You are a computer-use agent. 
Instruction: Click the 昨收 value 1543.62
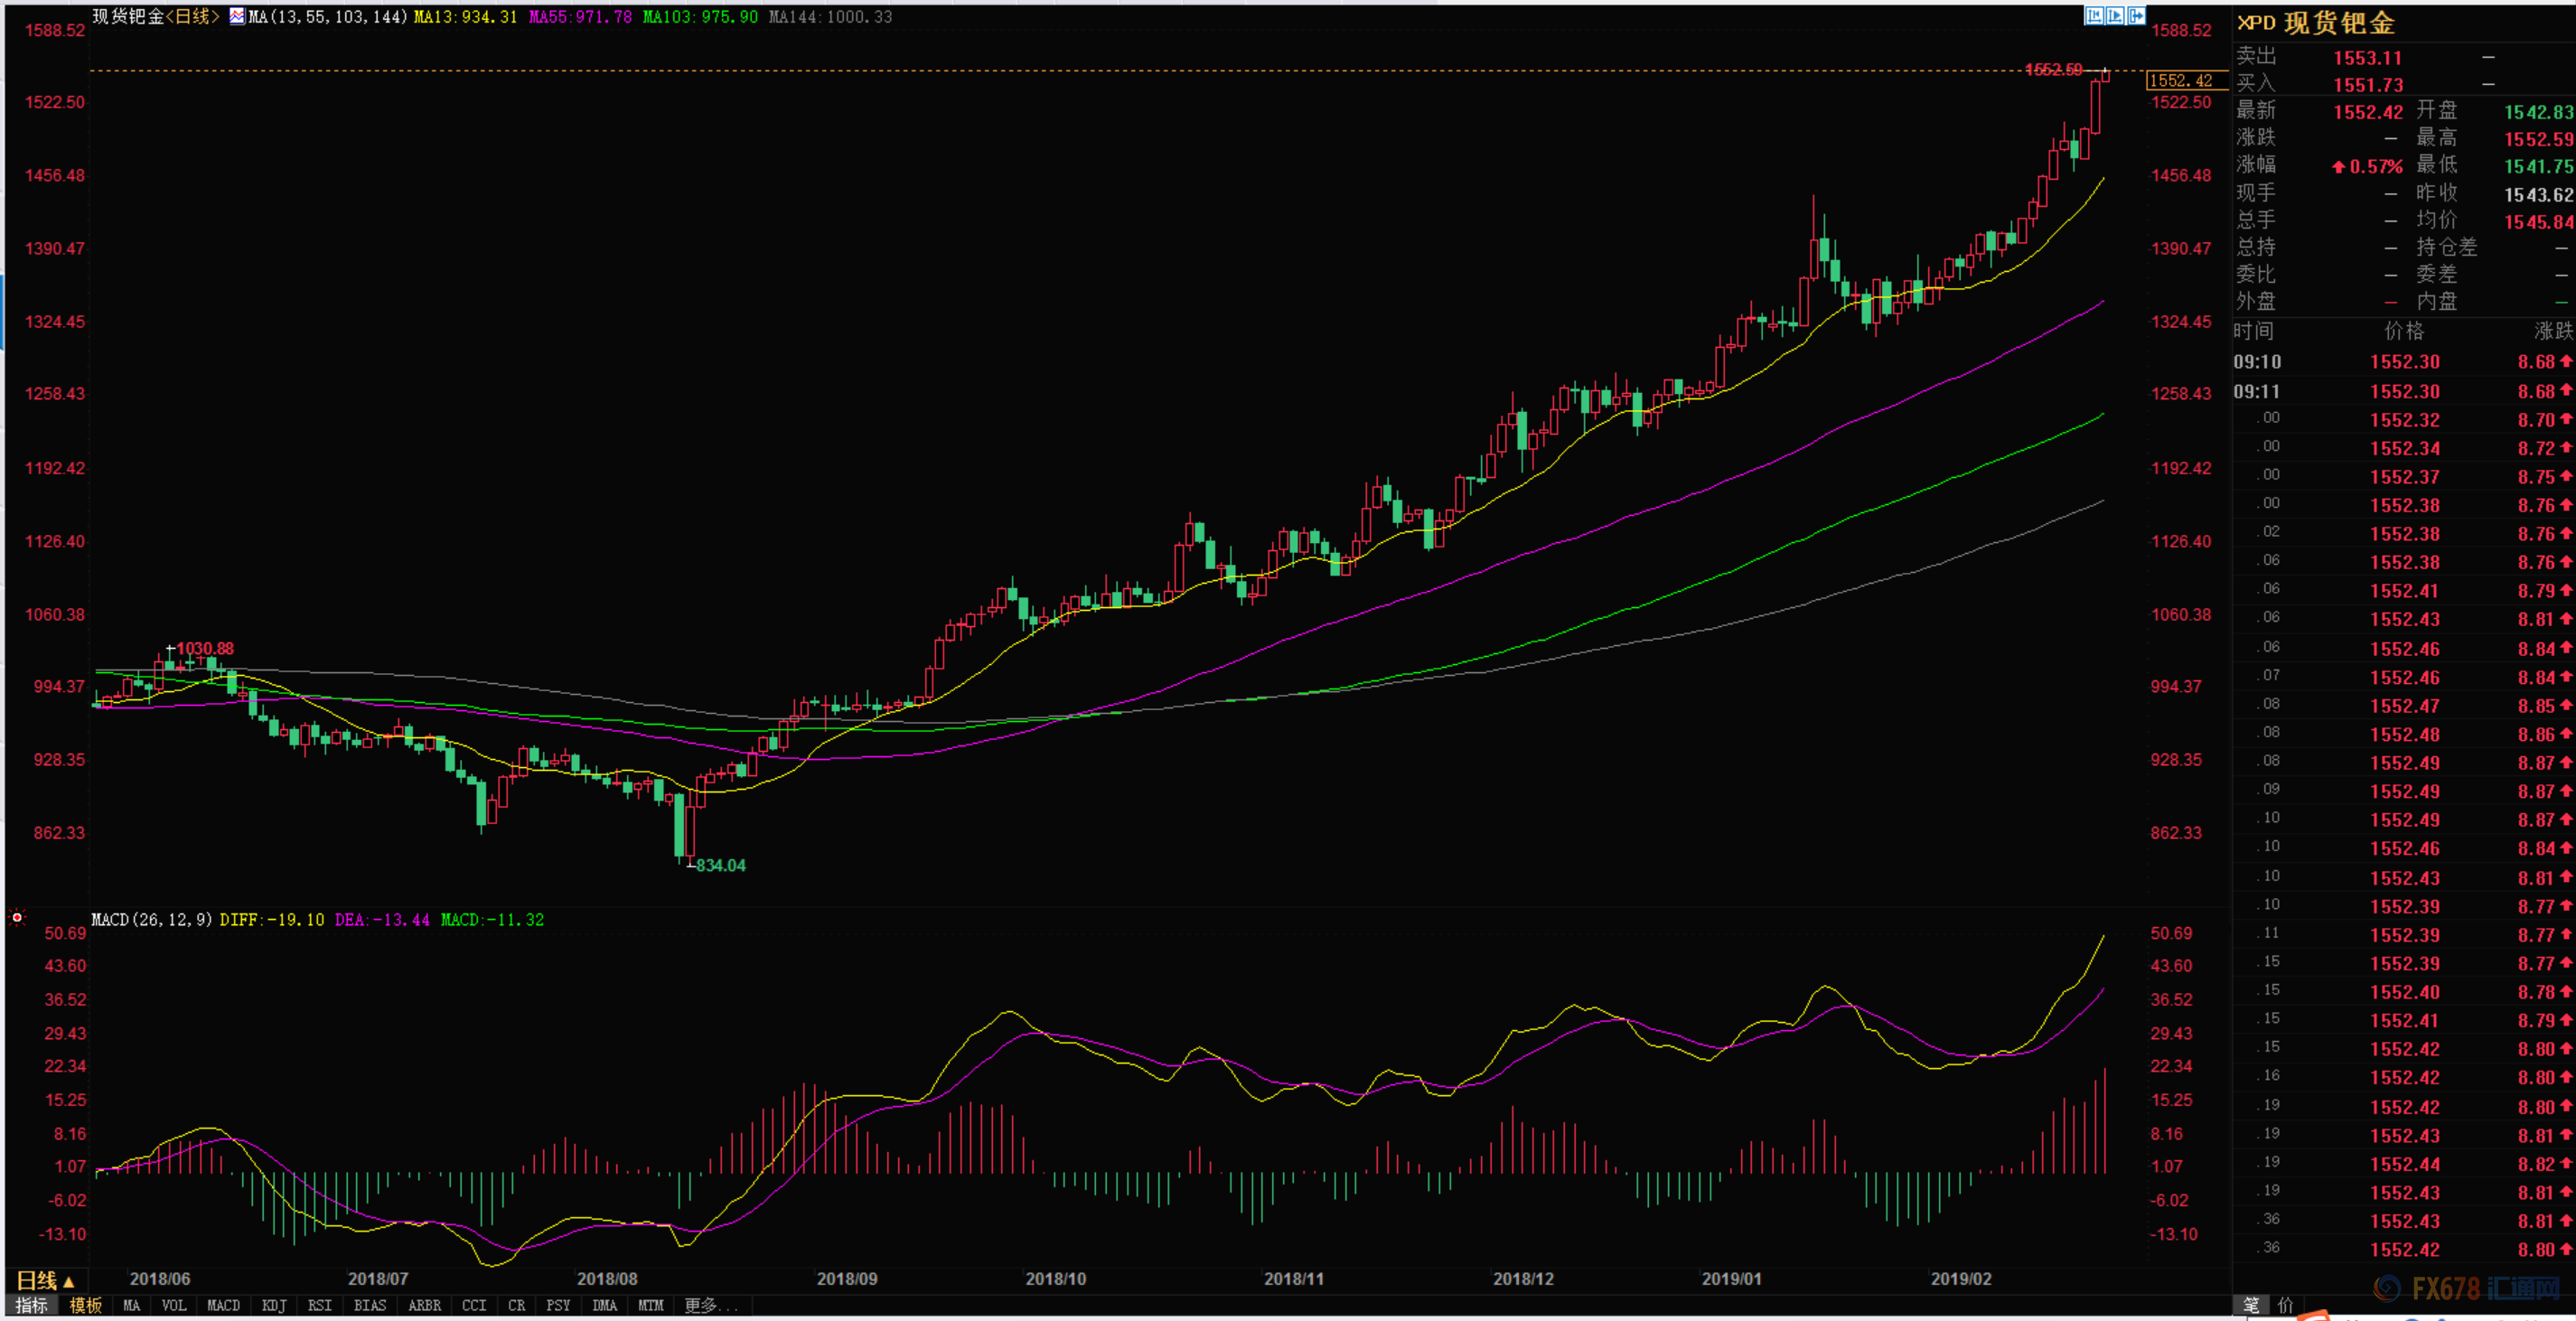tap(2539, 194)
